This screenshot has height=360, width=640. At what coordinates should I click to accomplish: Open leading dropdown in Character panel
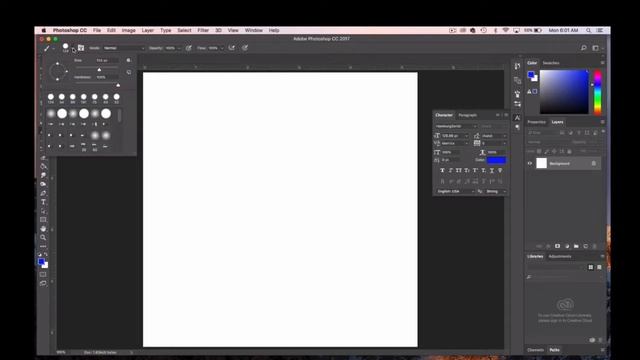pos(494,136)
